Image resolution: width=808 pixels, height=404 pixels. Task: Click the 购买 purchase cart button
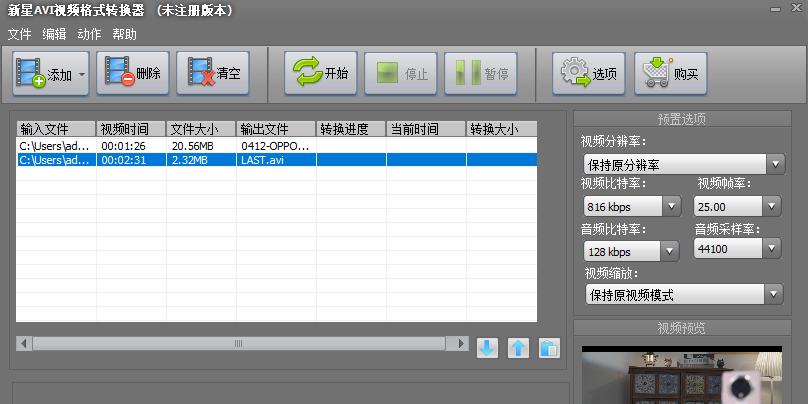pyautogui.click(x=670, y=74)
